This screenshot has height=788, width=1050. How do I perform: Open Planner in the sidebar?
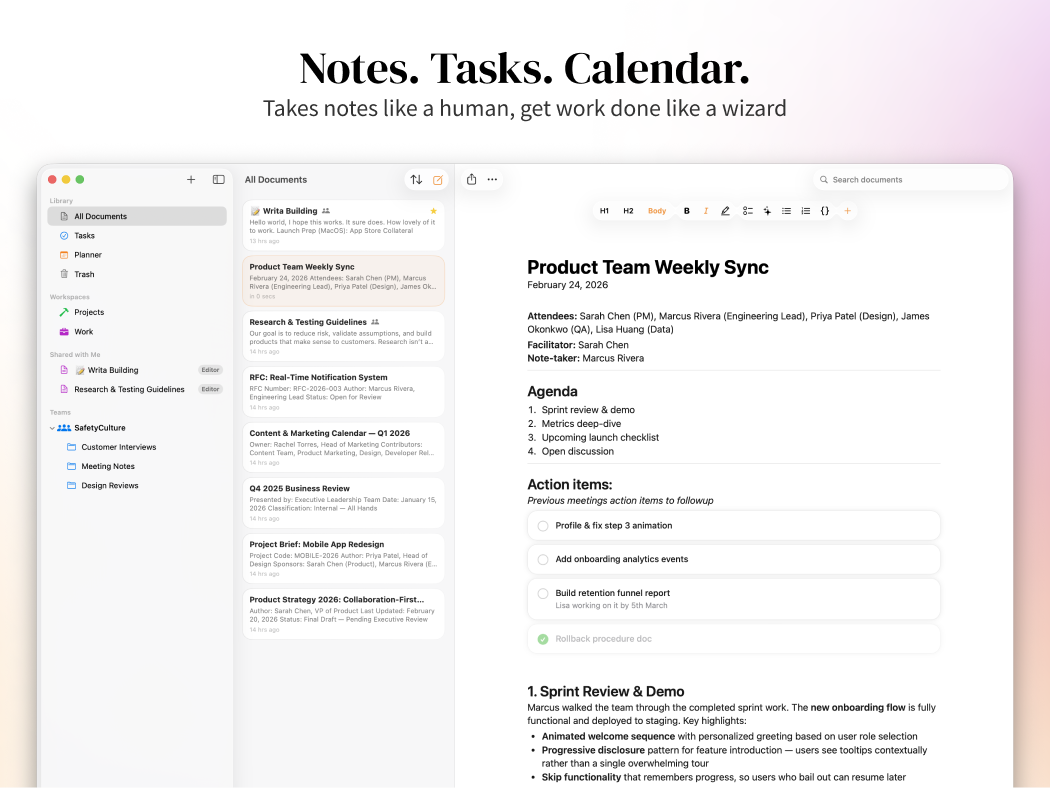(x=88, y=255)
